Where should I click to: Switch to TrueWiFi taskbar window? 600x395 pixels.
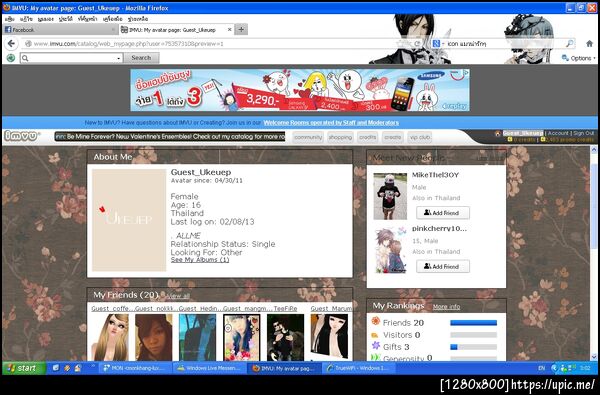(x=359, y=368)
